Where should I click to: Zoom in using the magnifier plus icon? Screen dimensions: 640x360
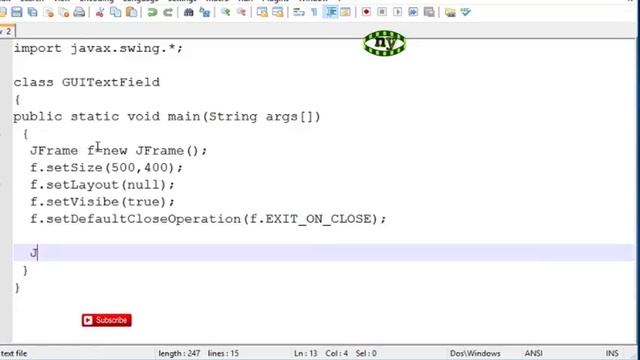[225, 12]
